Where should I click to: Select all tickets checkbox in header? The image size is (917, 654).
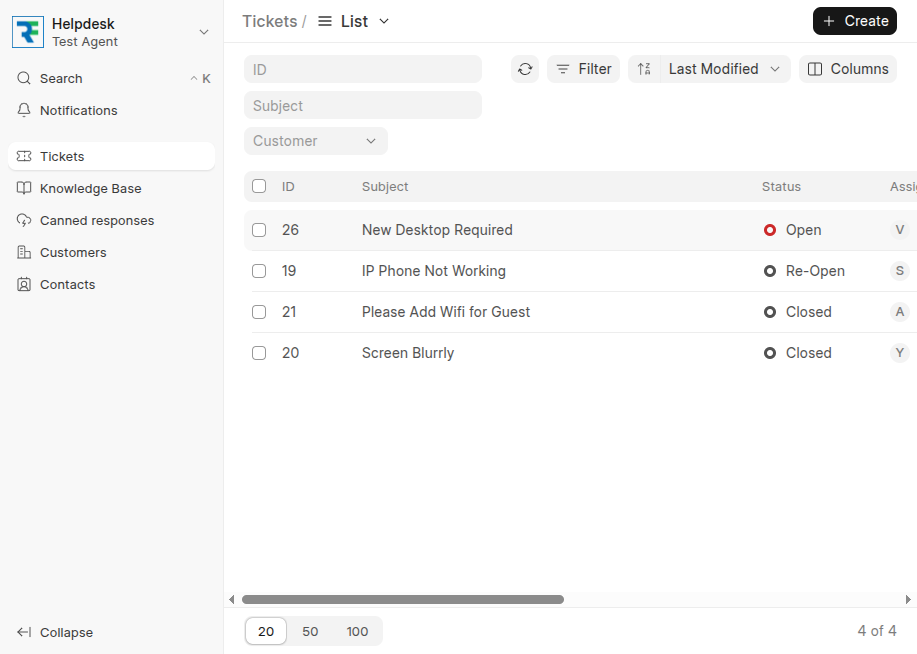click(259, 186)
